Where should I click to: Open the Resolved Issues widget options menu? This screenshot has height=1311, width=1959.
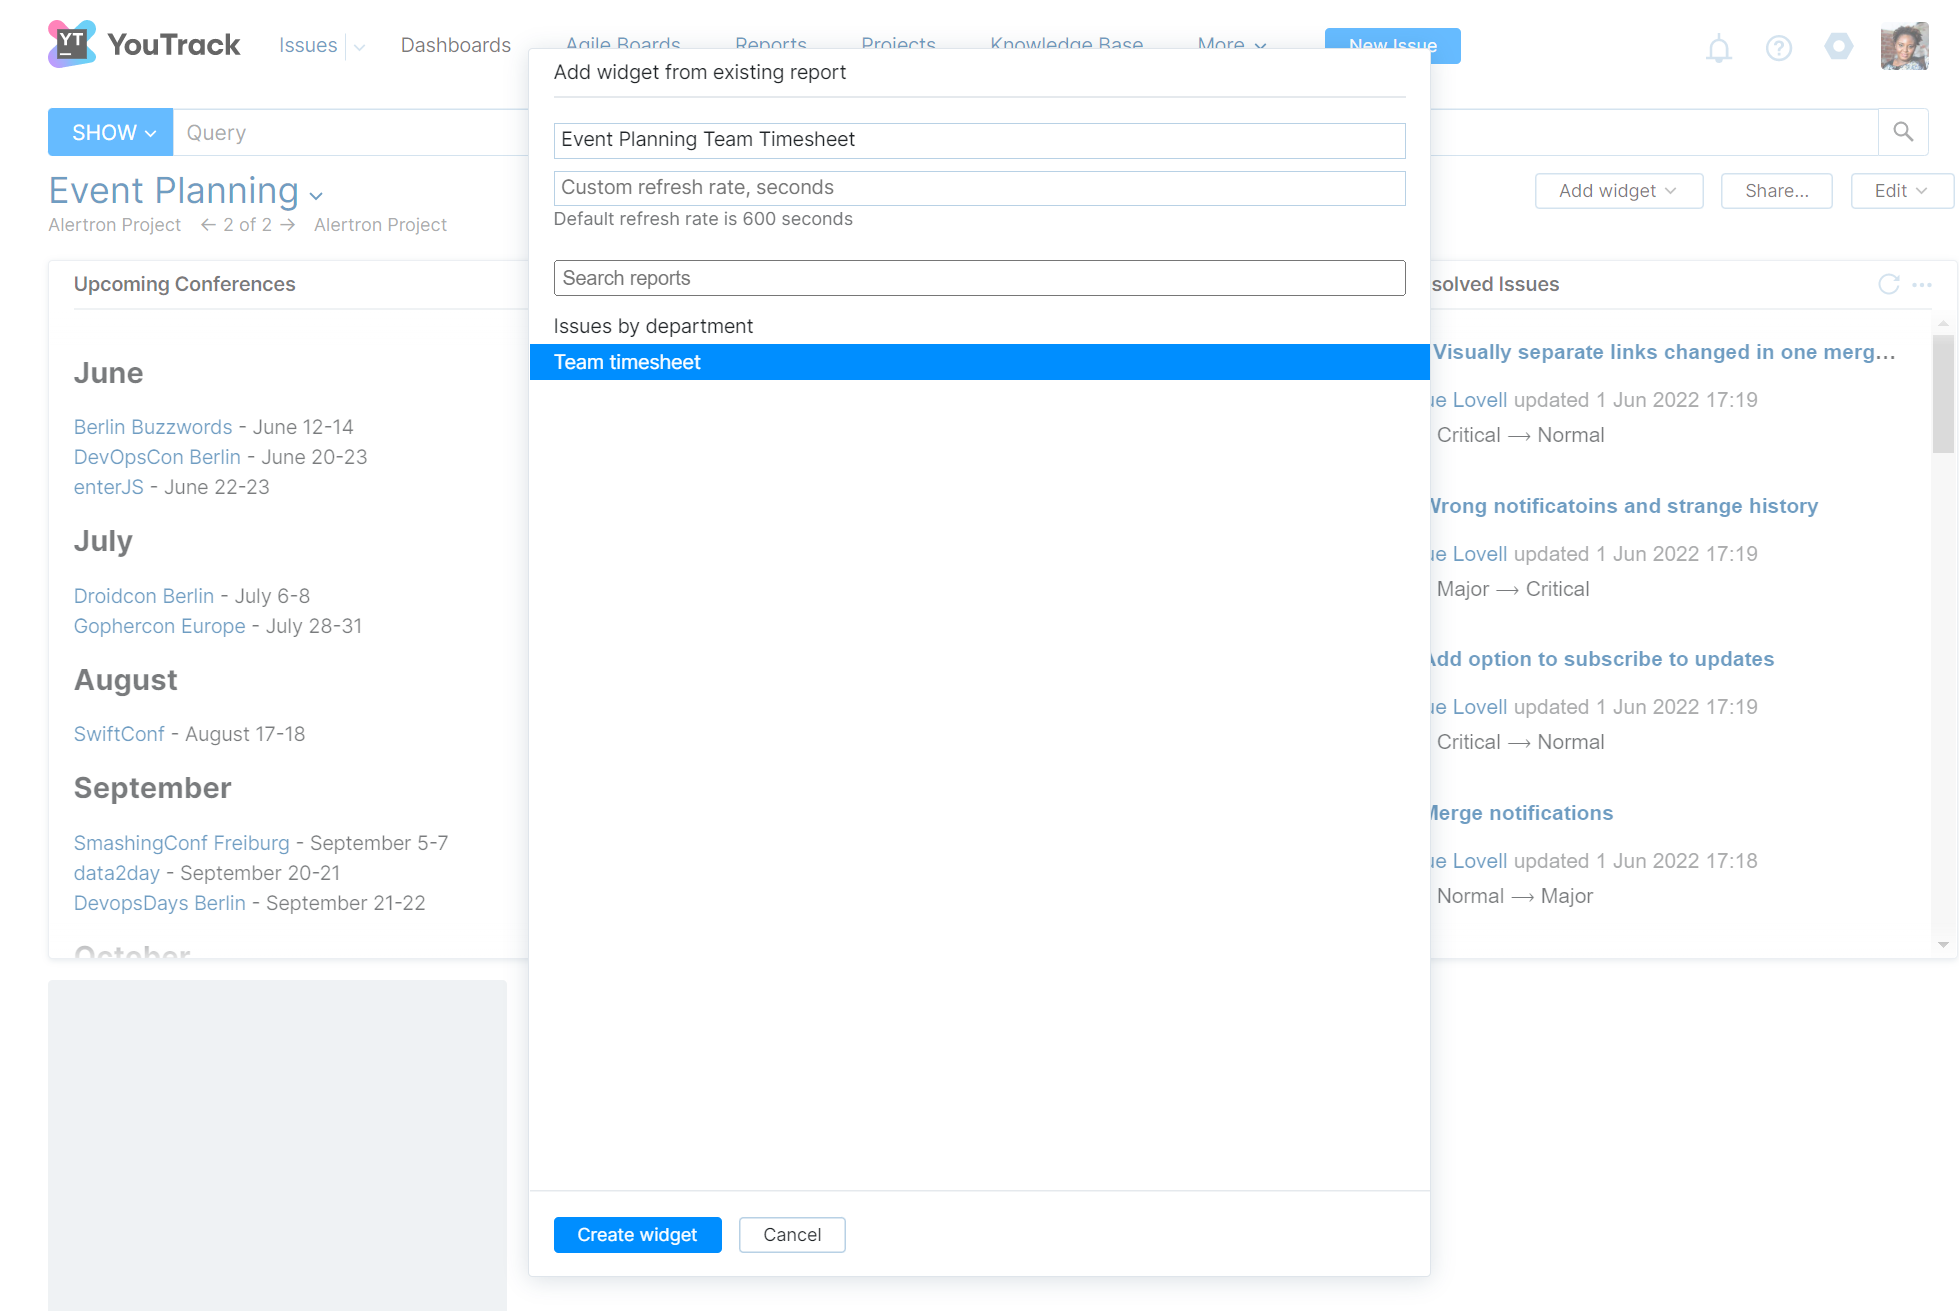(1922, 285)
